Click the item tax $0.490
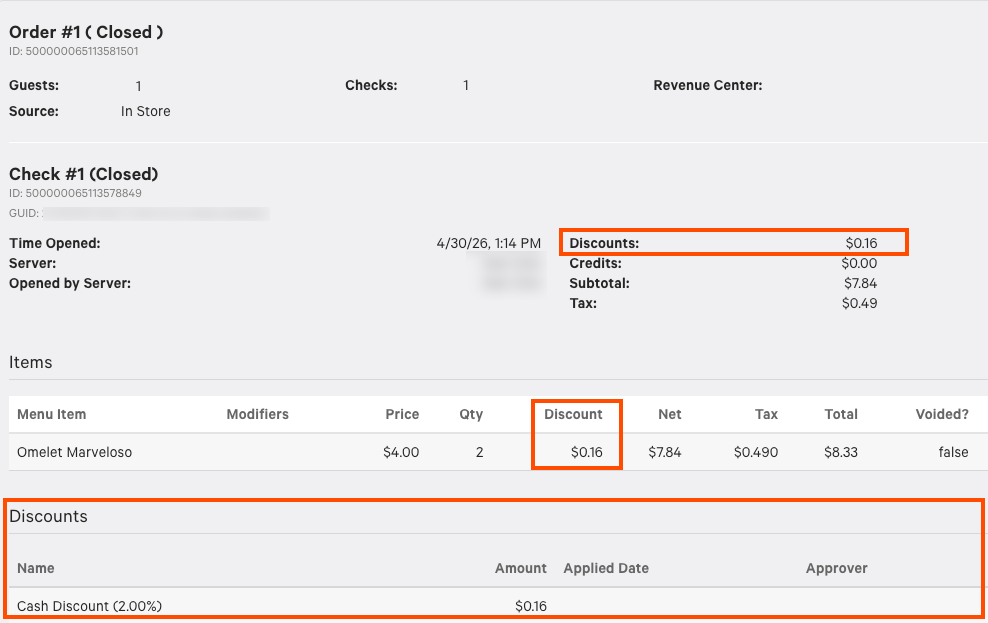 756,452
